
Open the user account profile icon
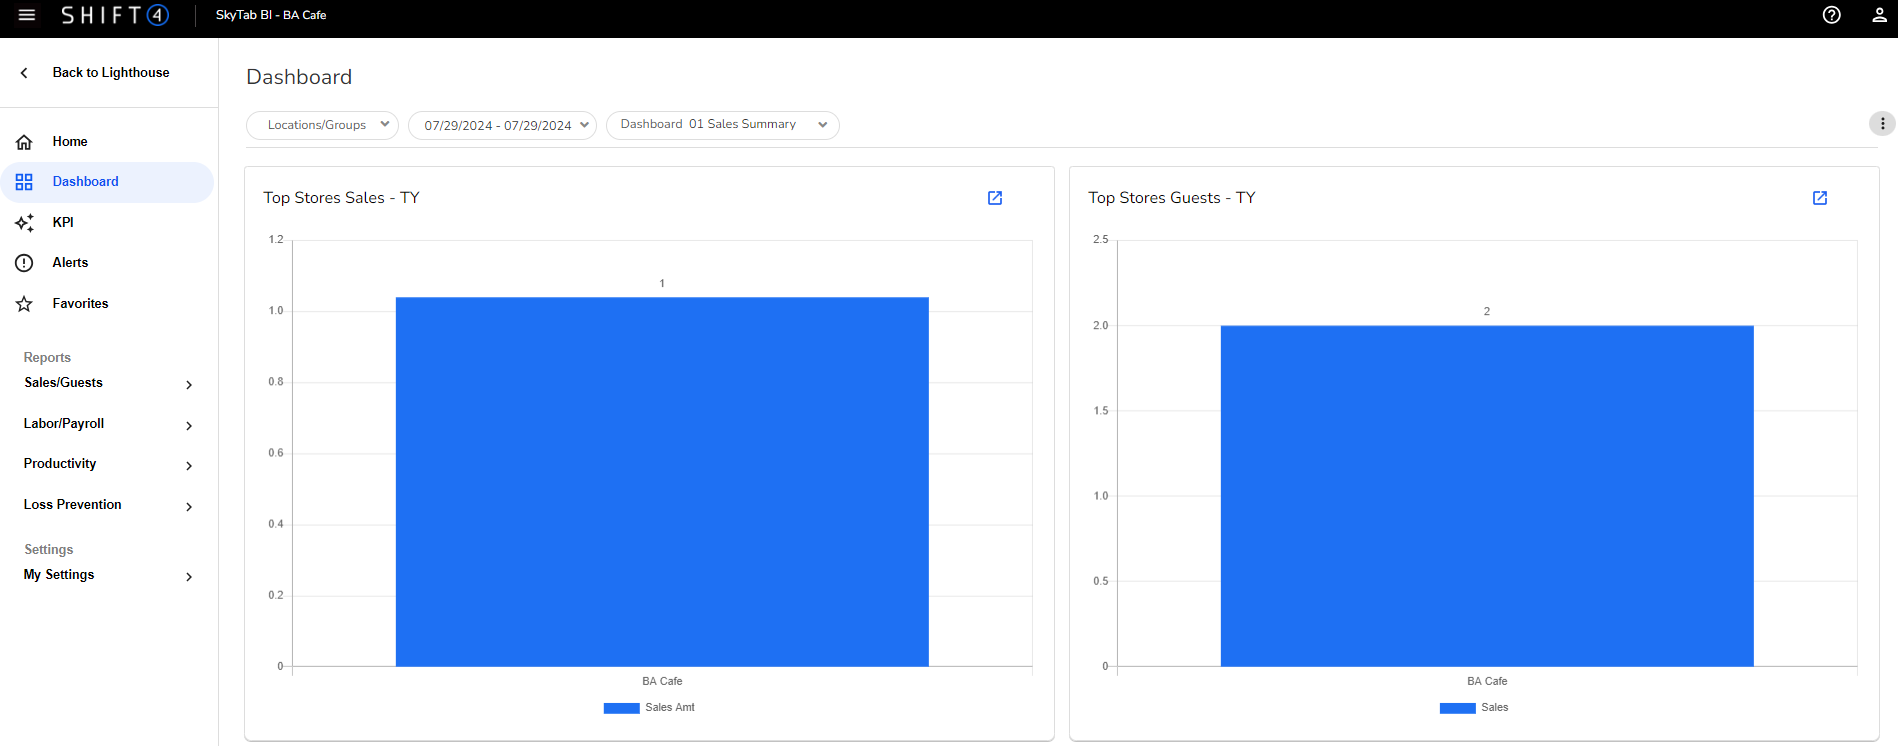click(1879, 15)
